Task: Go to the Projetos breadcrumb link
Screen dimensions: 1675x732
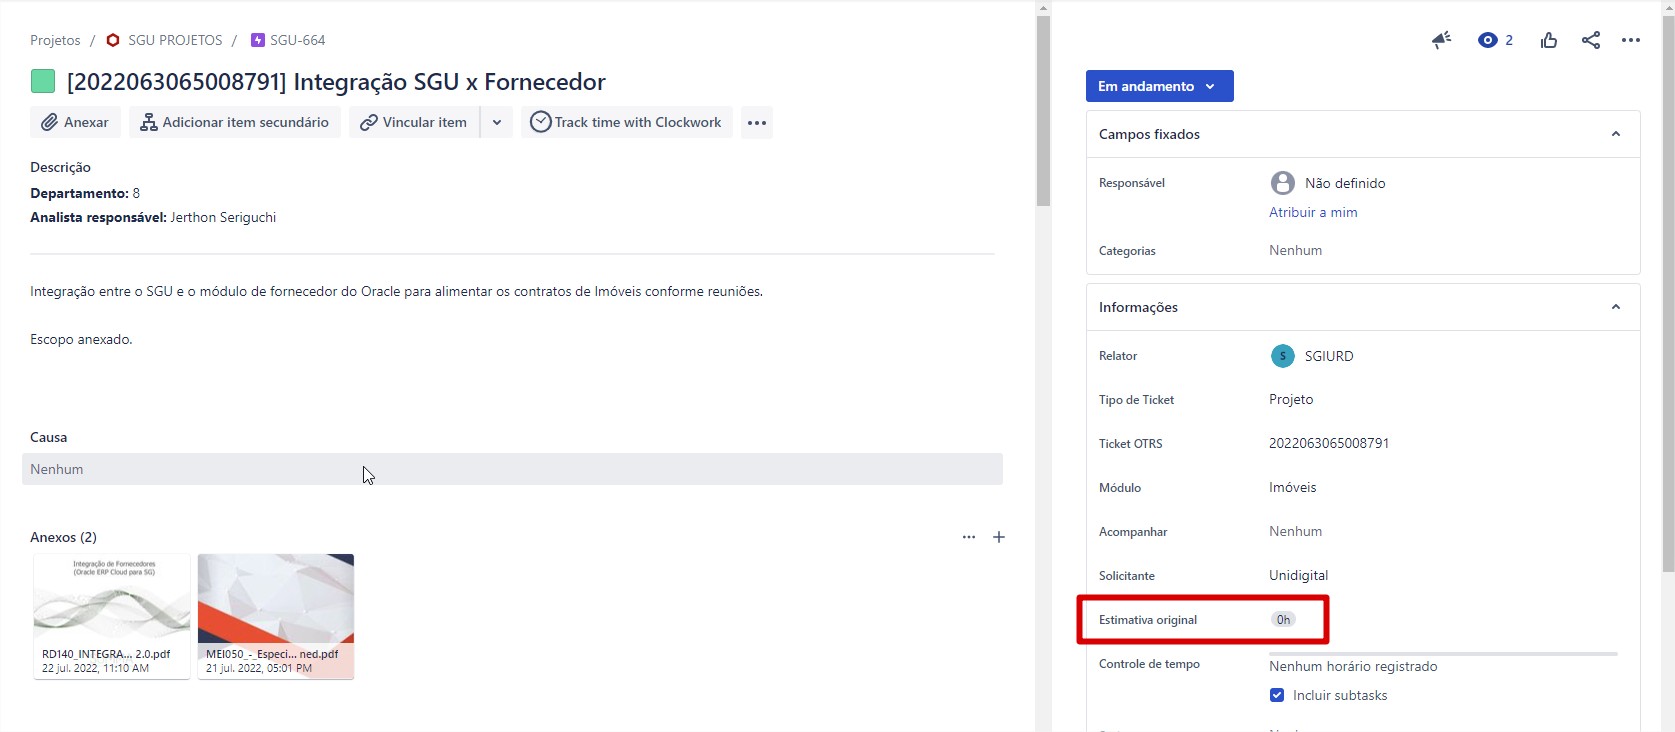Action: point(55,40)
